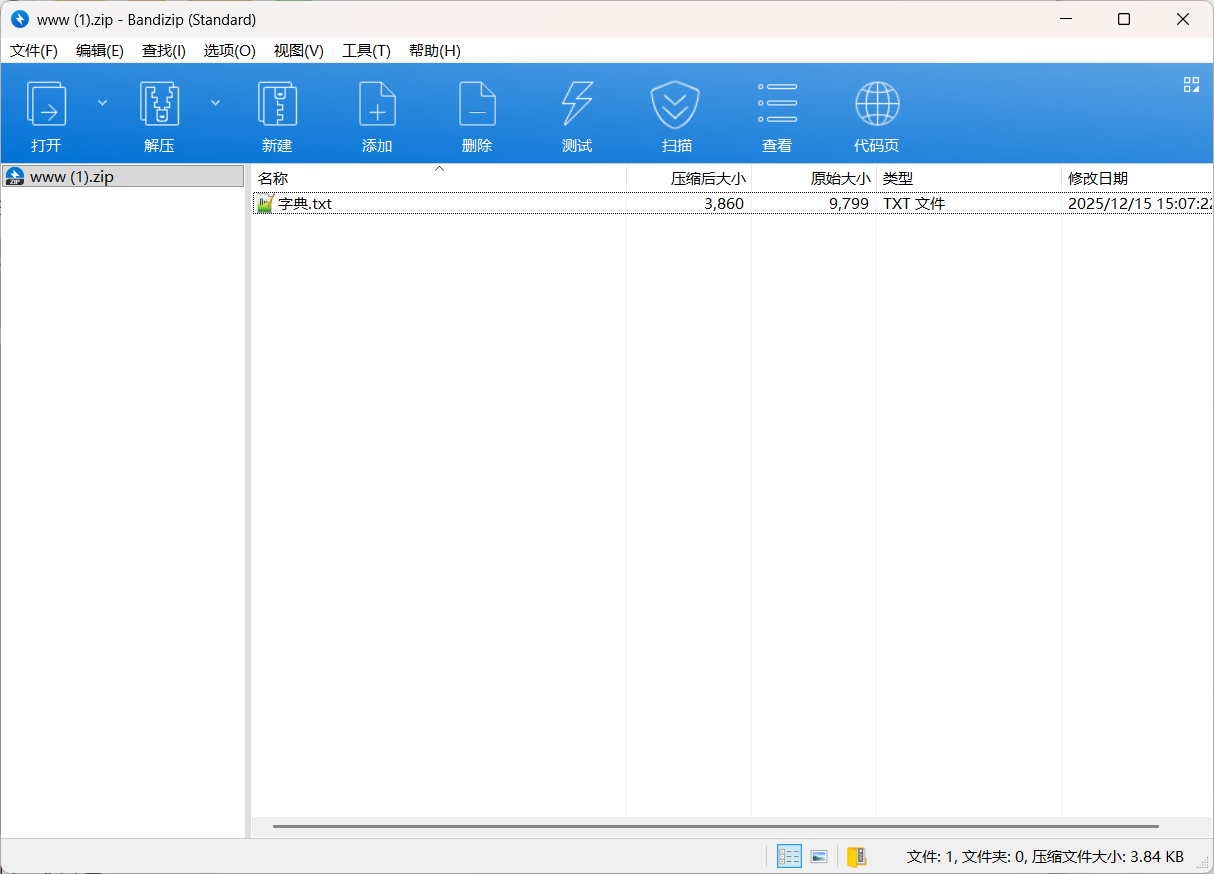
Task: Click the compressed size value 3,860
Action: [x=724, y=204]
